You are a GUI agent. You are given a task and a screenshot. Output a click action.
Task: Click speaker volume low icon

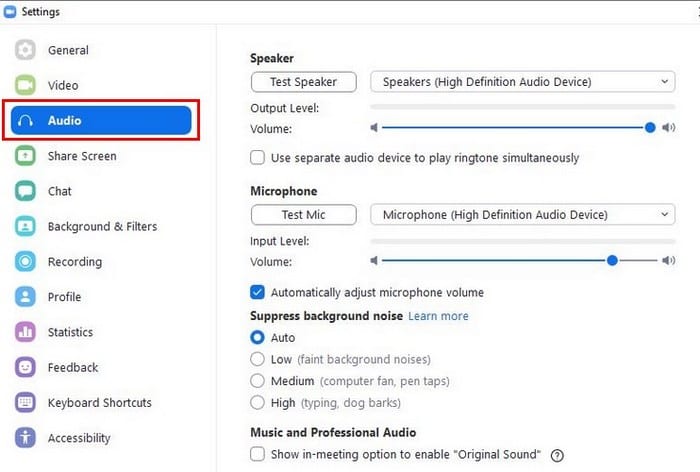coord(374,128)
